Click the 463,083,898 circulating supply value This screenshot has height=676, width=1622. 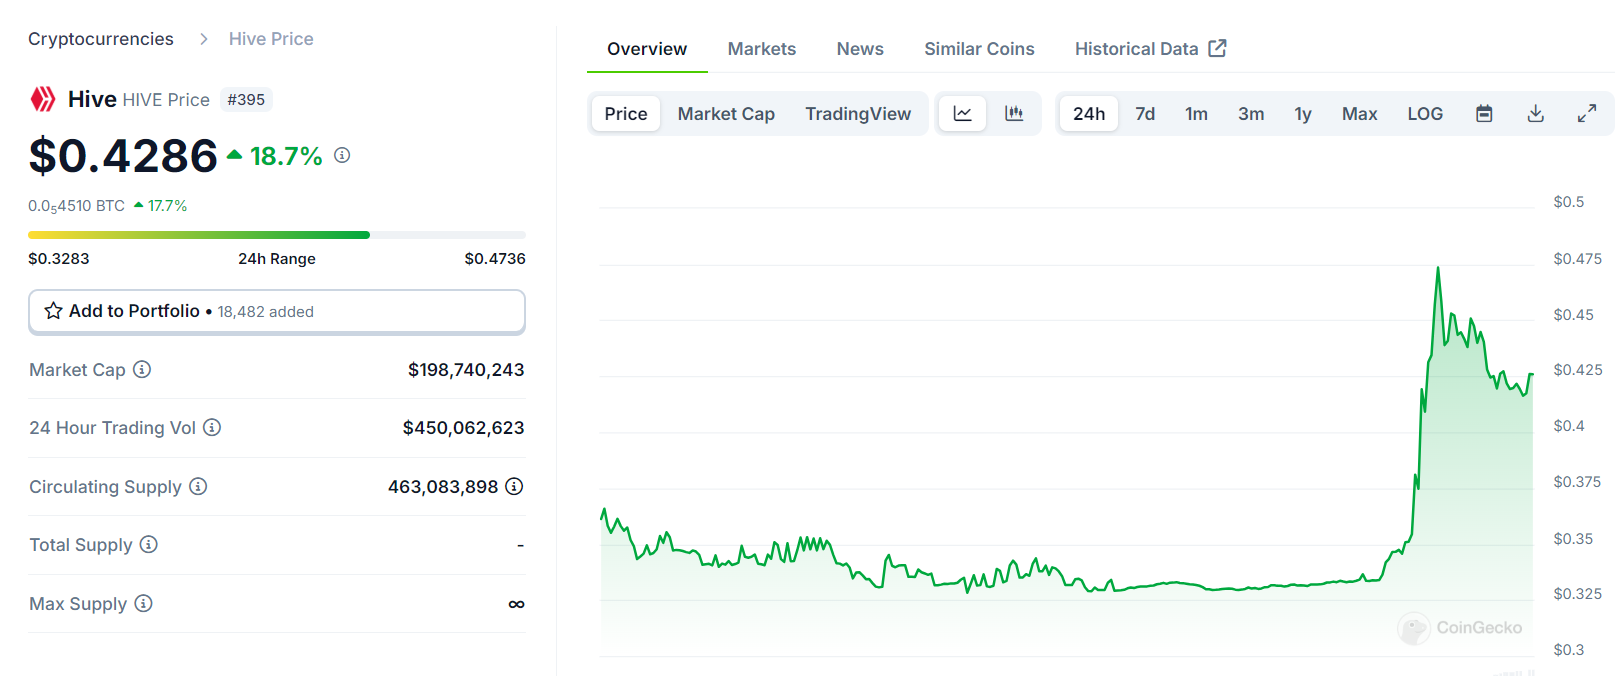[x=443, y=487]
